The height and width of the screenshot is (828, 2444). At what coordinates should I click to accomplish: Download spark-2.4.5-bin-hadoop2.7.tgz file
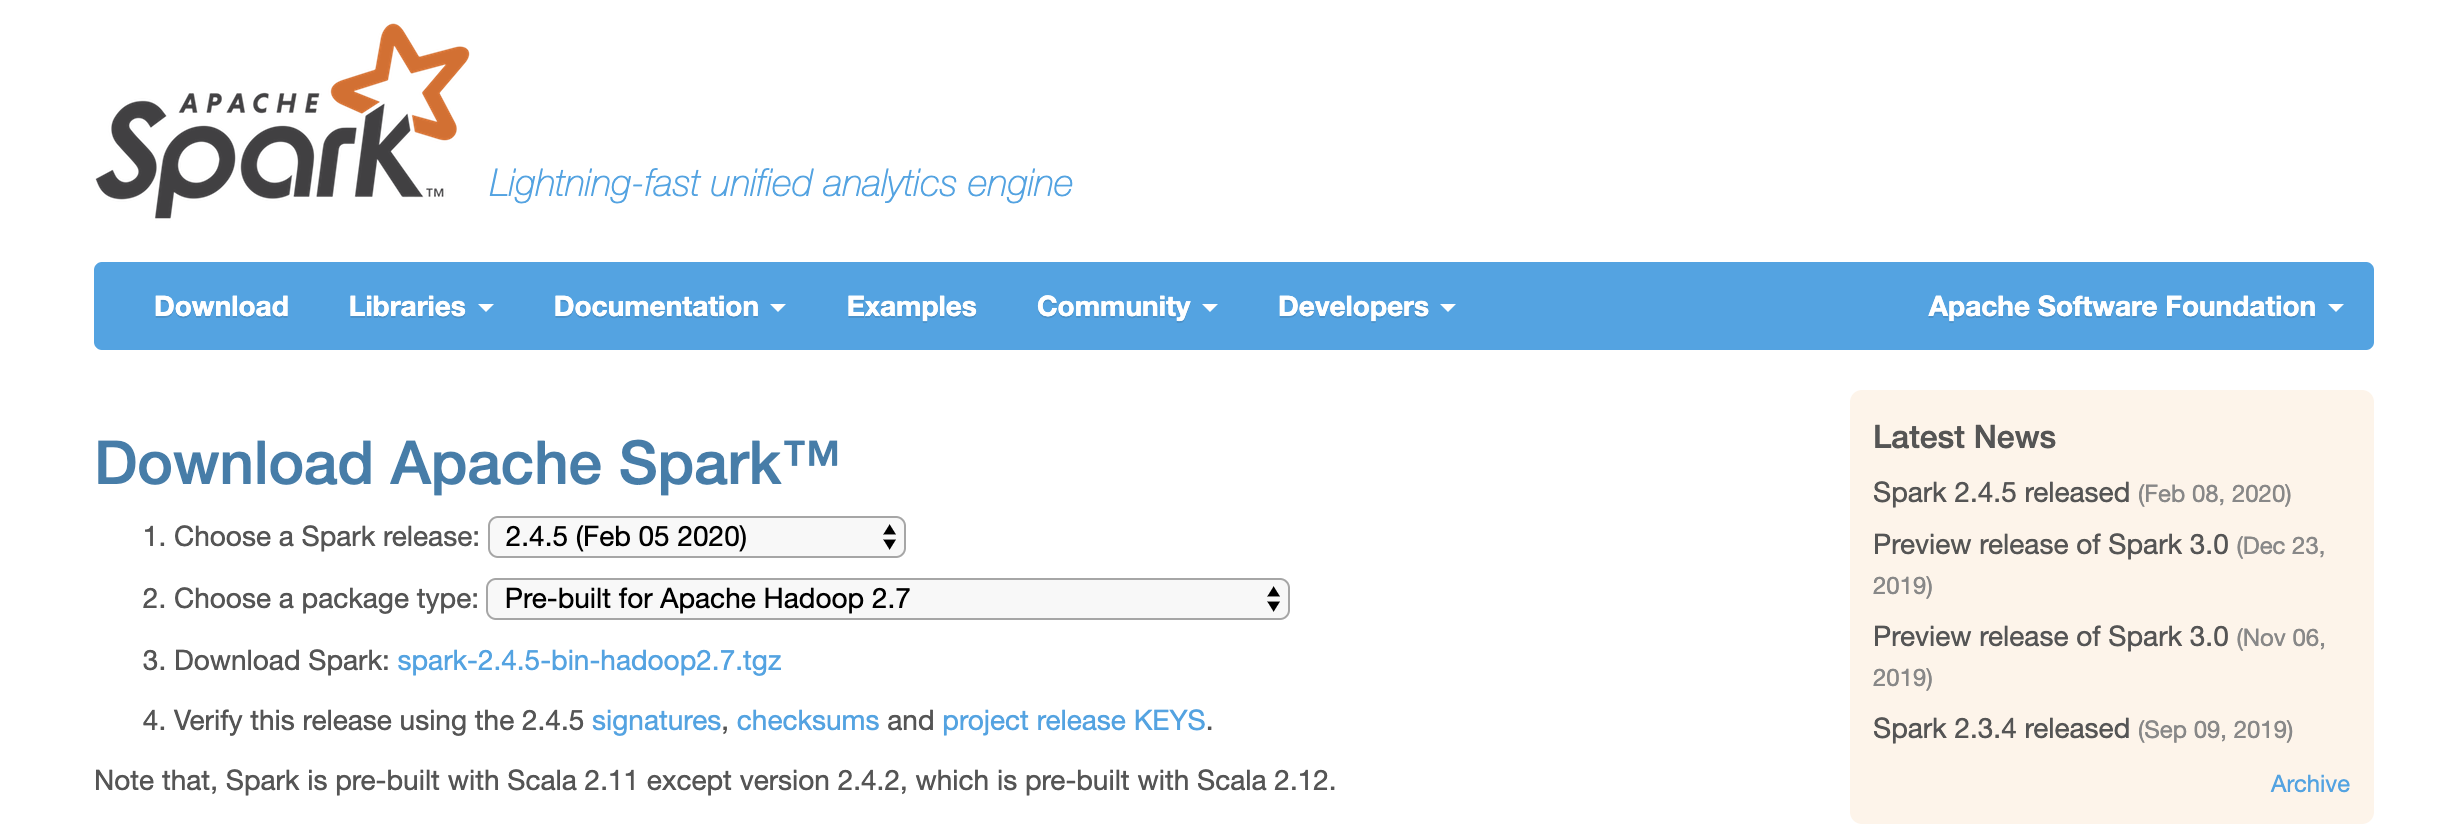click(x=589, y=661)
